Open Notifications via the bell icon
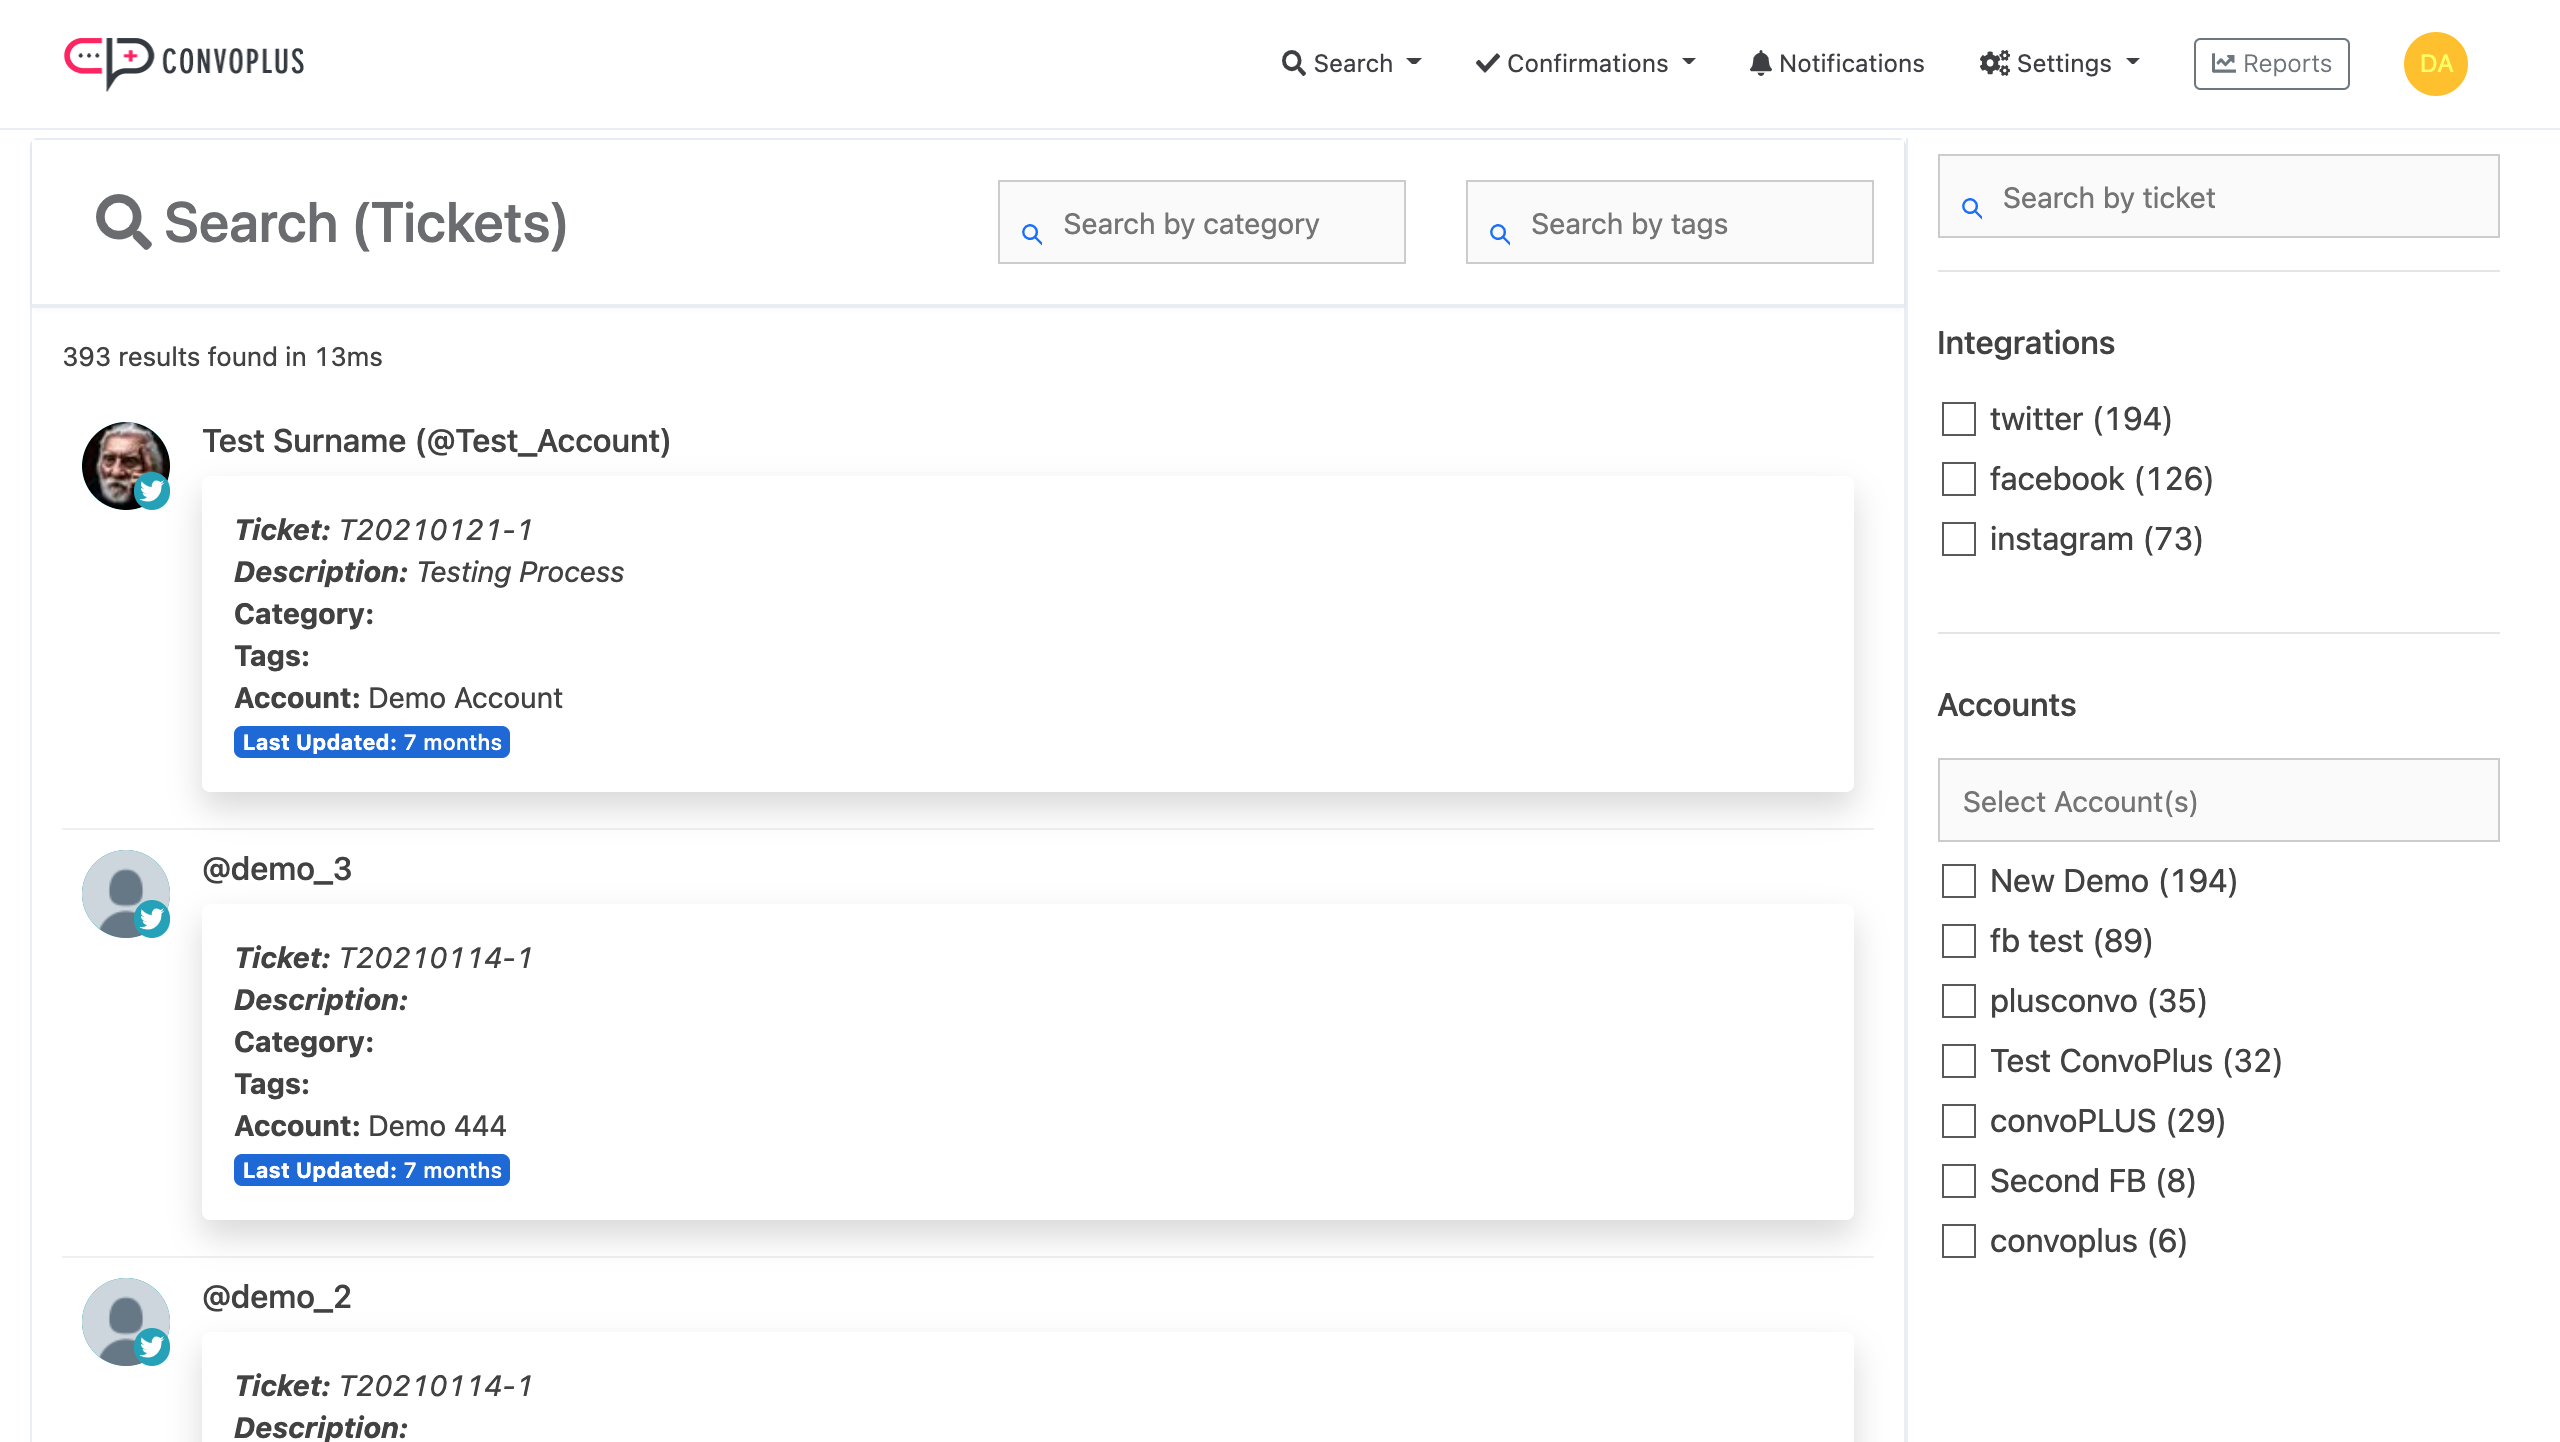Viewport: 2560px width, 1442px height. click(1761, 62)
